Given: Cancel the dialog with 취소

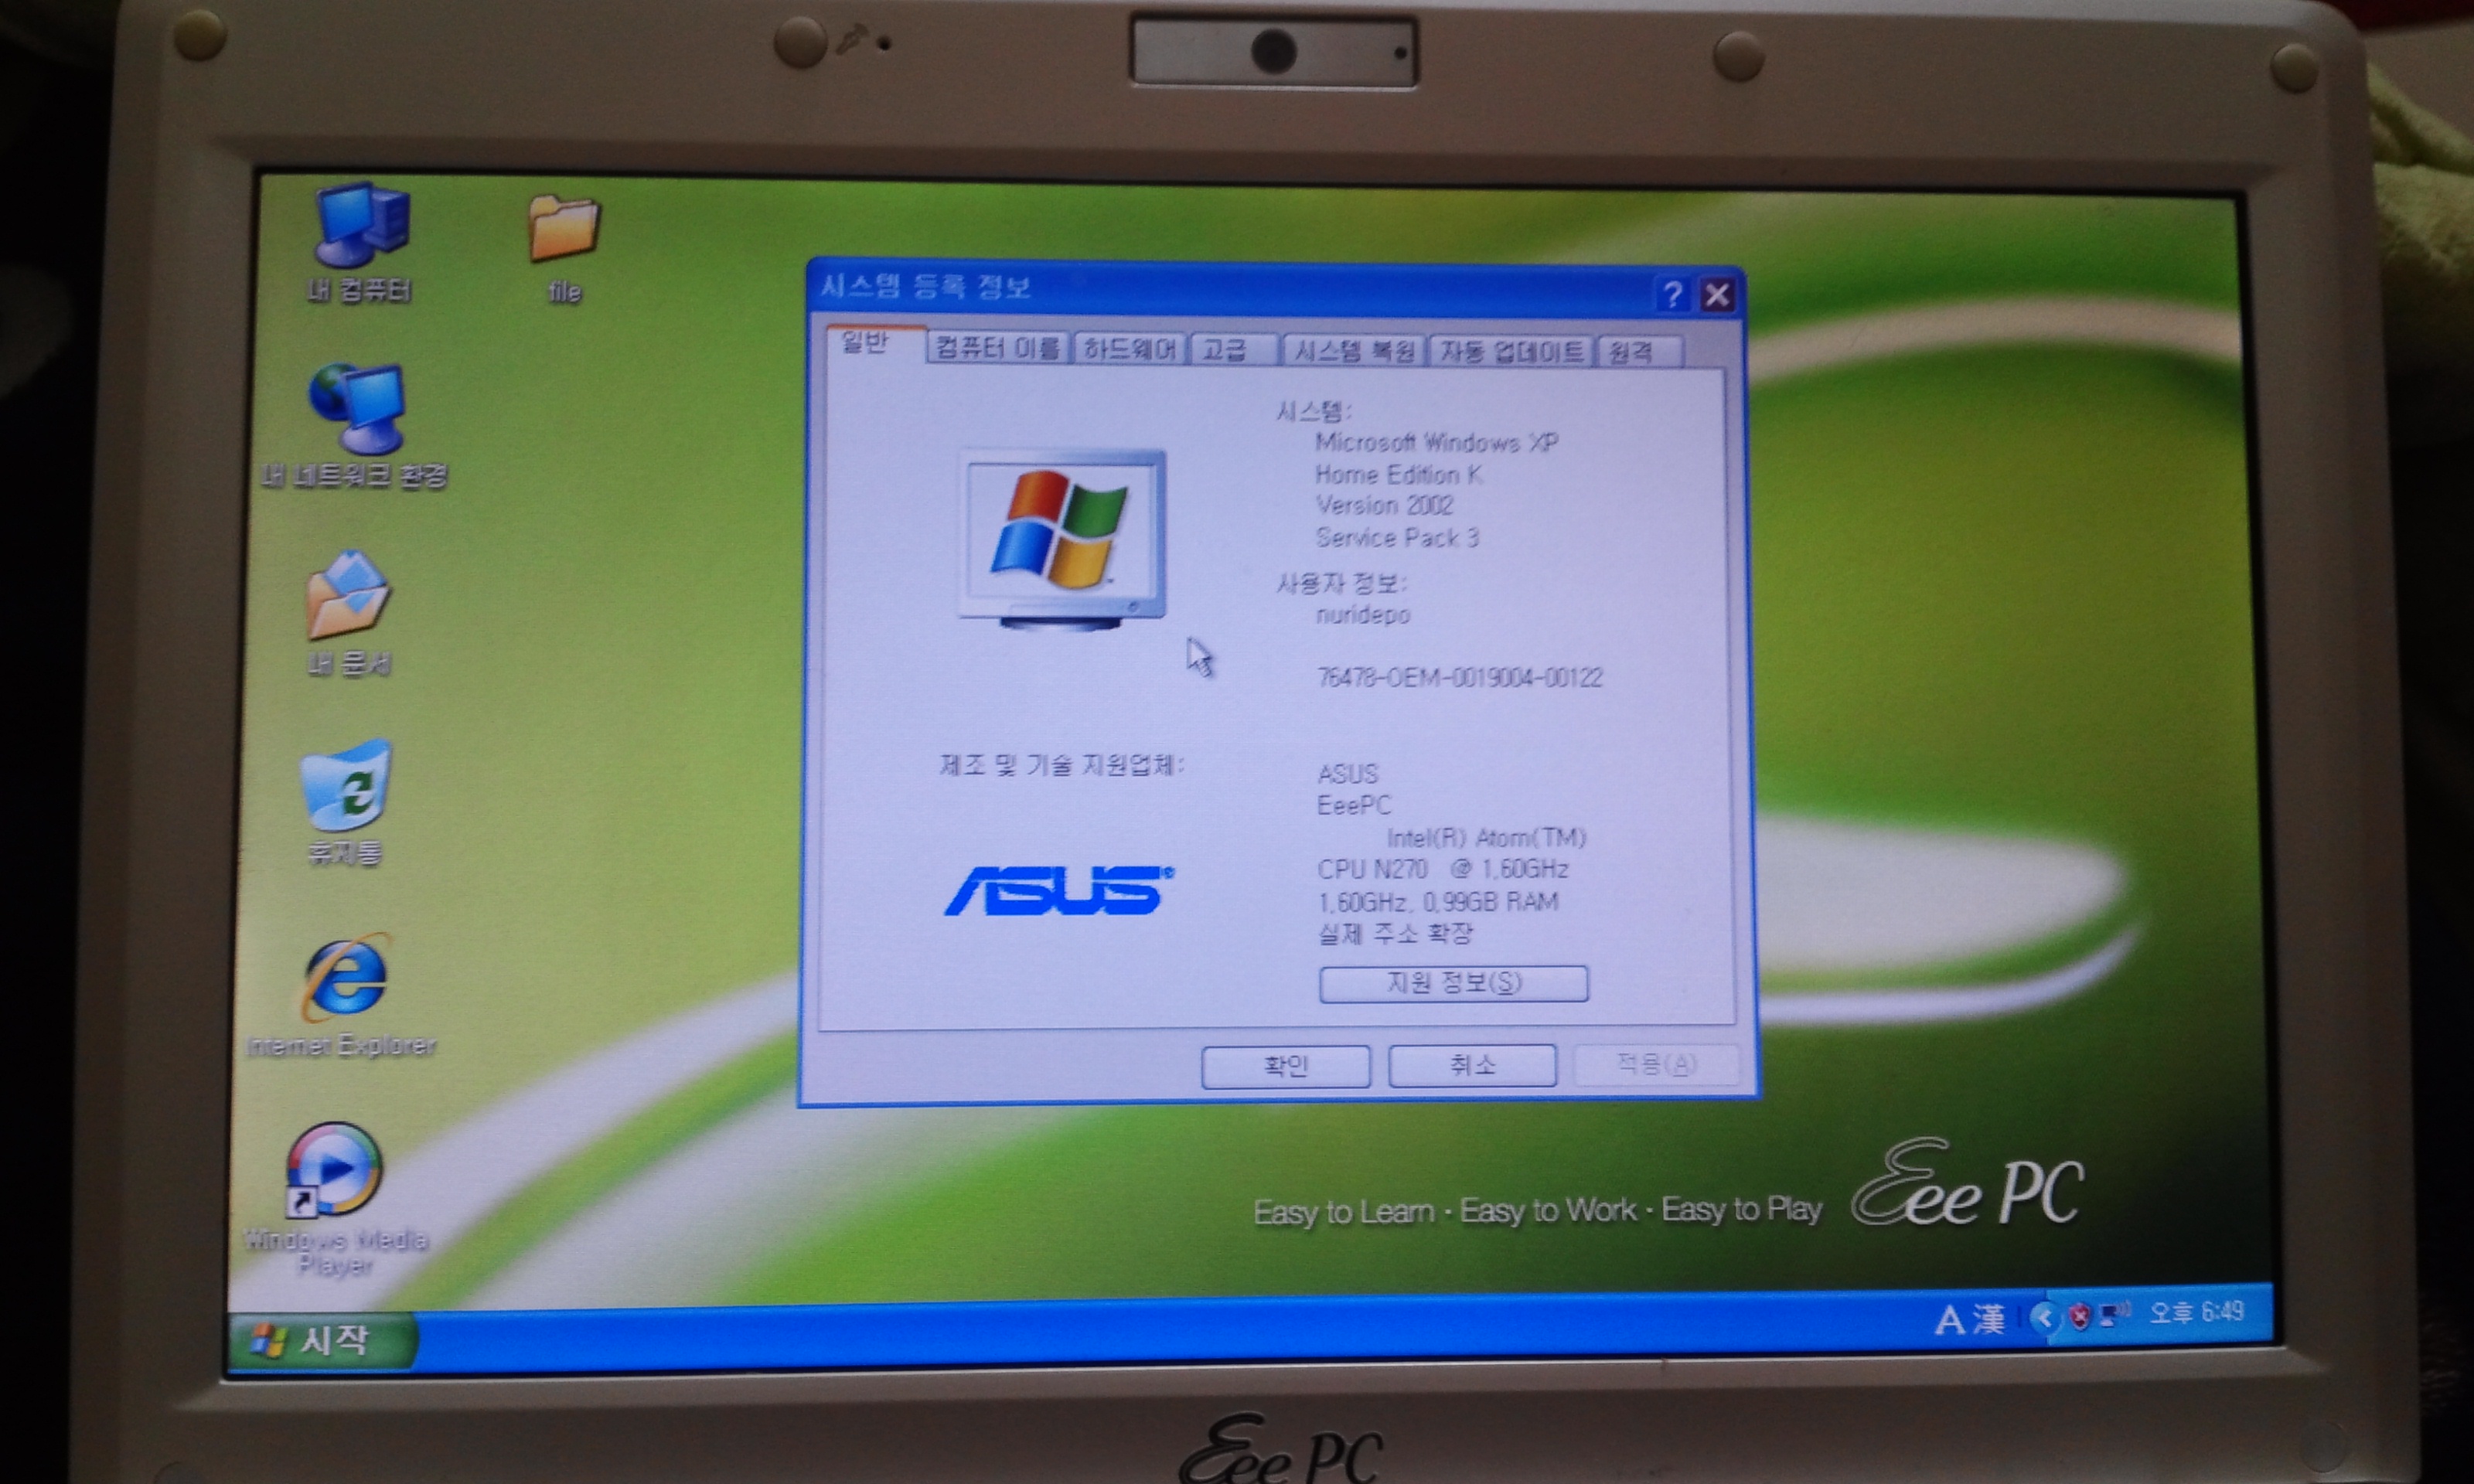Looking at the screenshot, I should click(x=1472, y=1064).
